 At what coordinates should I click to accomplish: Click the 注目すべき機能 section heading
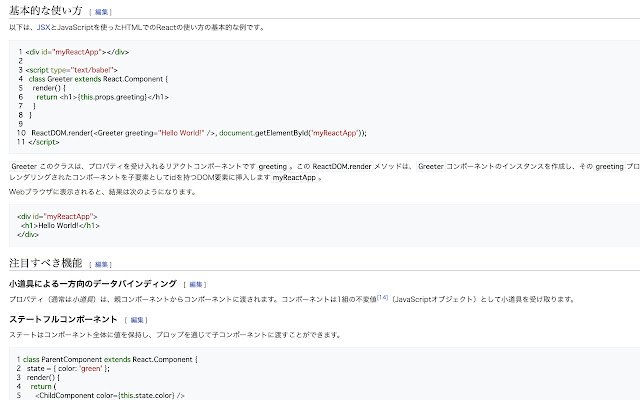pyautogui.click(x=46, y=262)
